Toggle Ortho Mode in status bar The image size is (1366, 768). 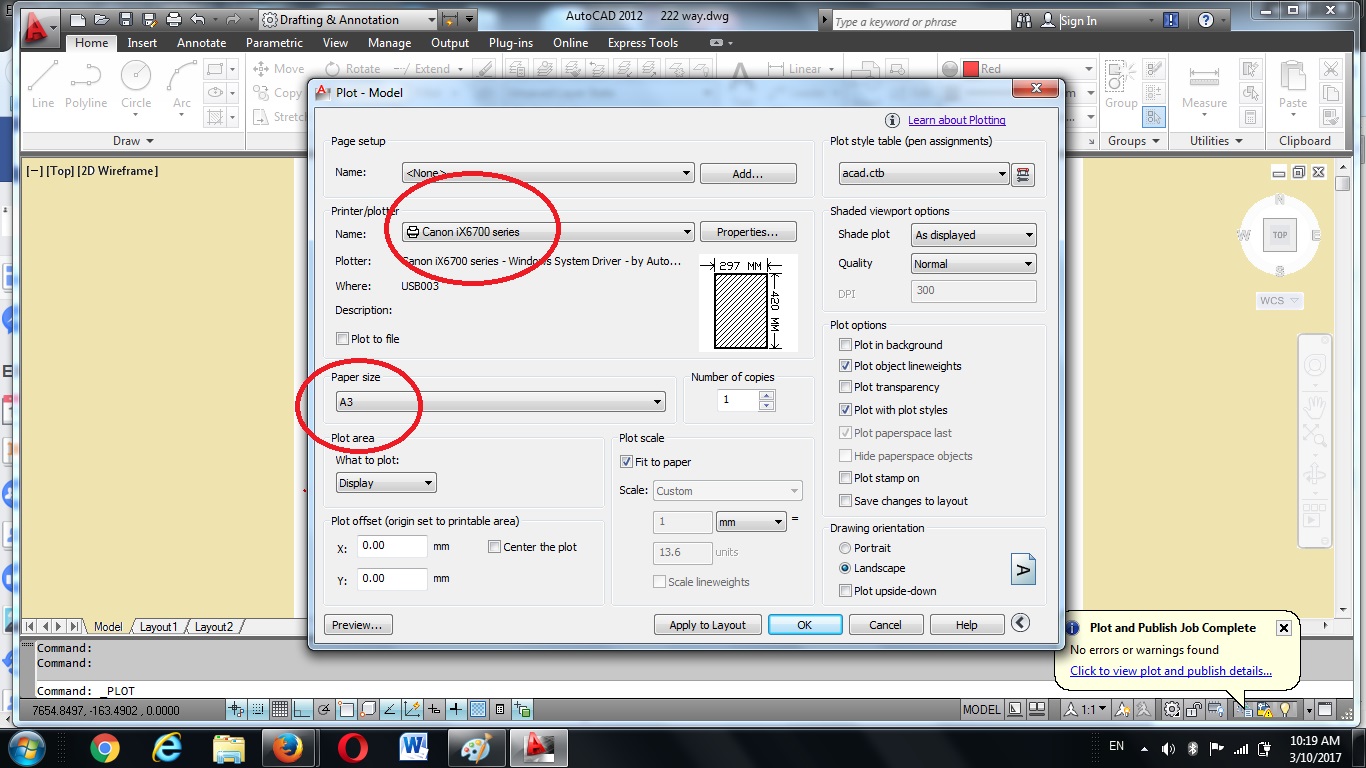[302, 709]
